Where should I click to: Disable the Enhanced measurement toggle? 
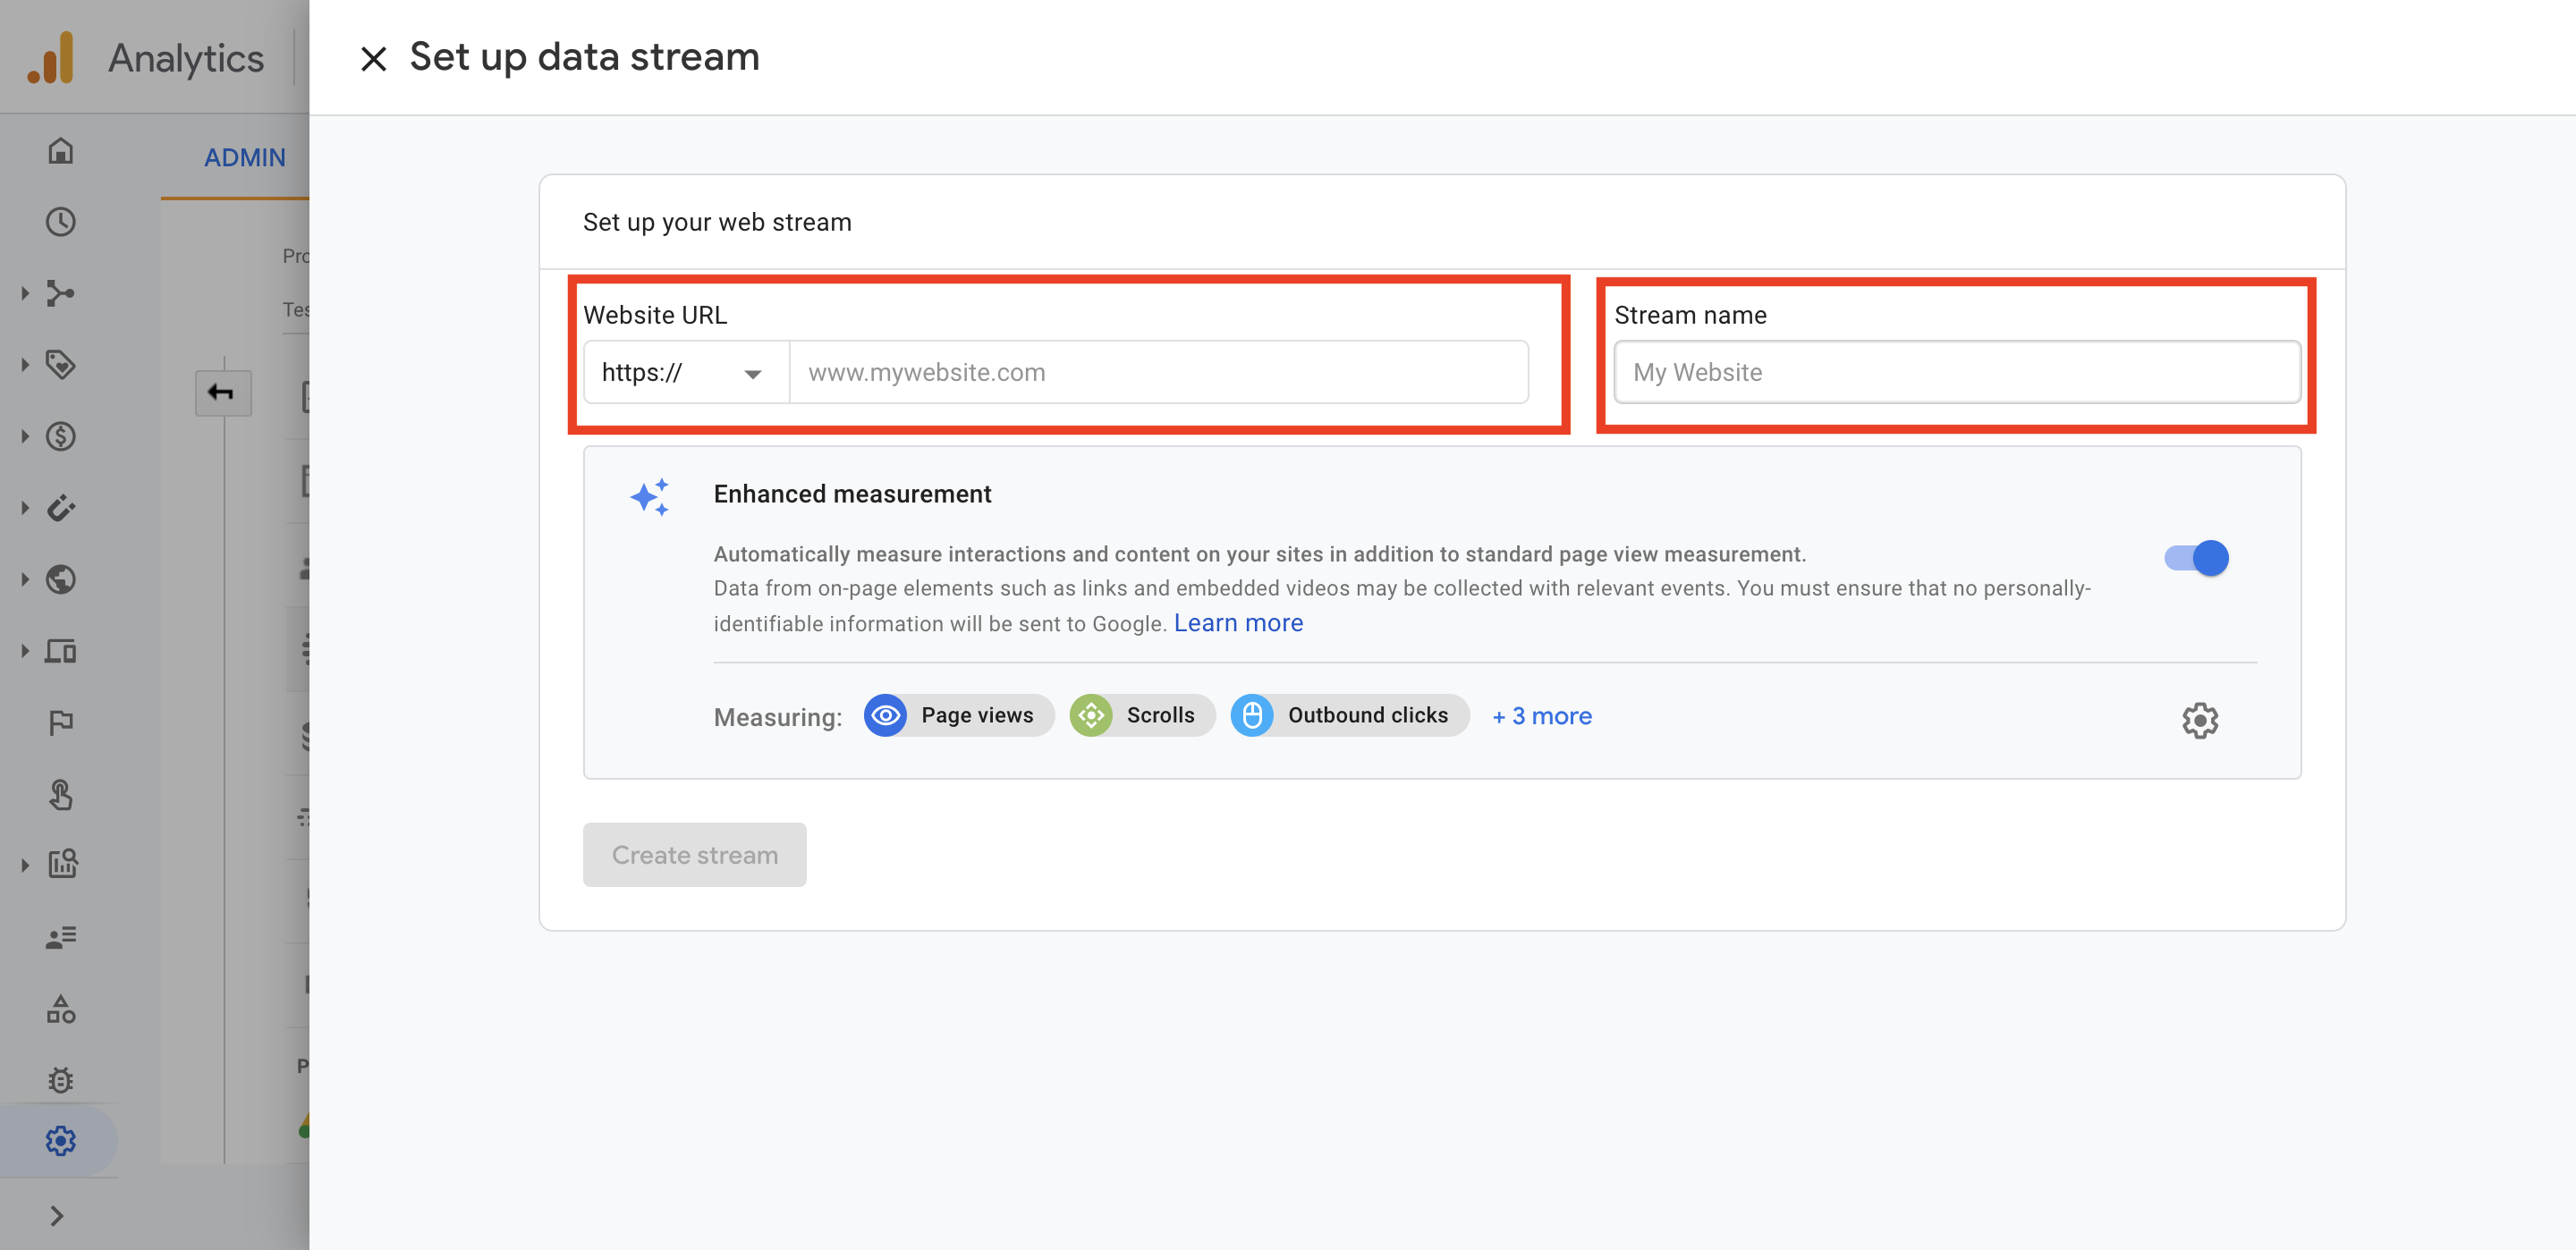pyautogui.click(x=2196, y=558)
